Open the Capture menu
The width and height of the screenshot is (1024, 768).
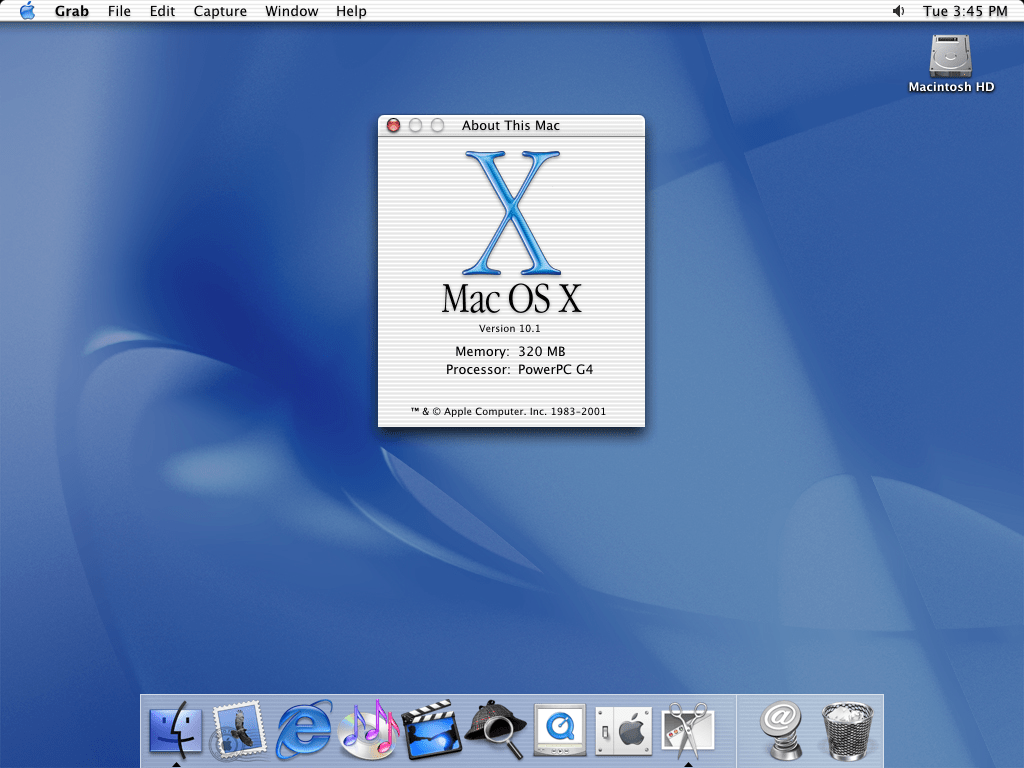click(219, 11)
